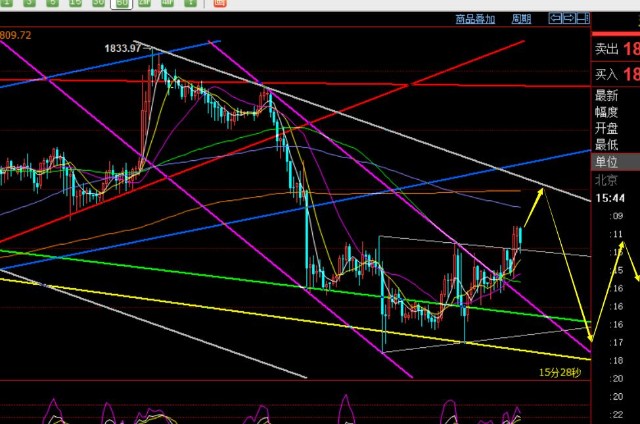Click the 北京 time zone label
The height and width of the screenshot is (424, 640).
tap(606, 181)
